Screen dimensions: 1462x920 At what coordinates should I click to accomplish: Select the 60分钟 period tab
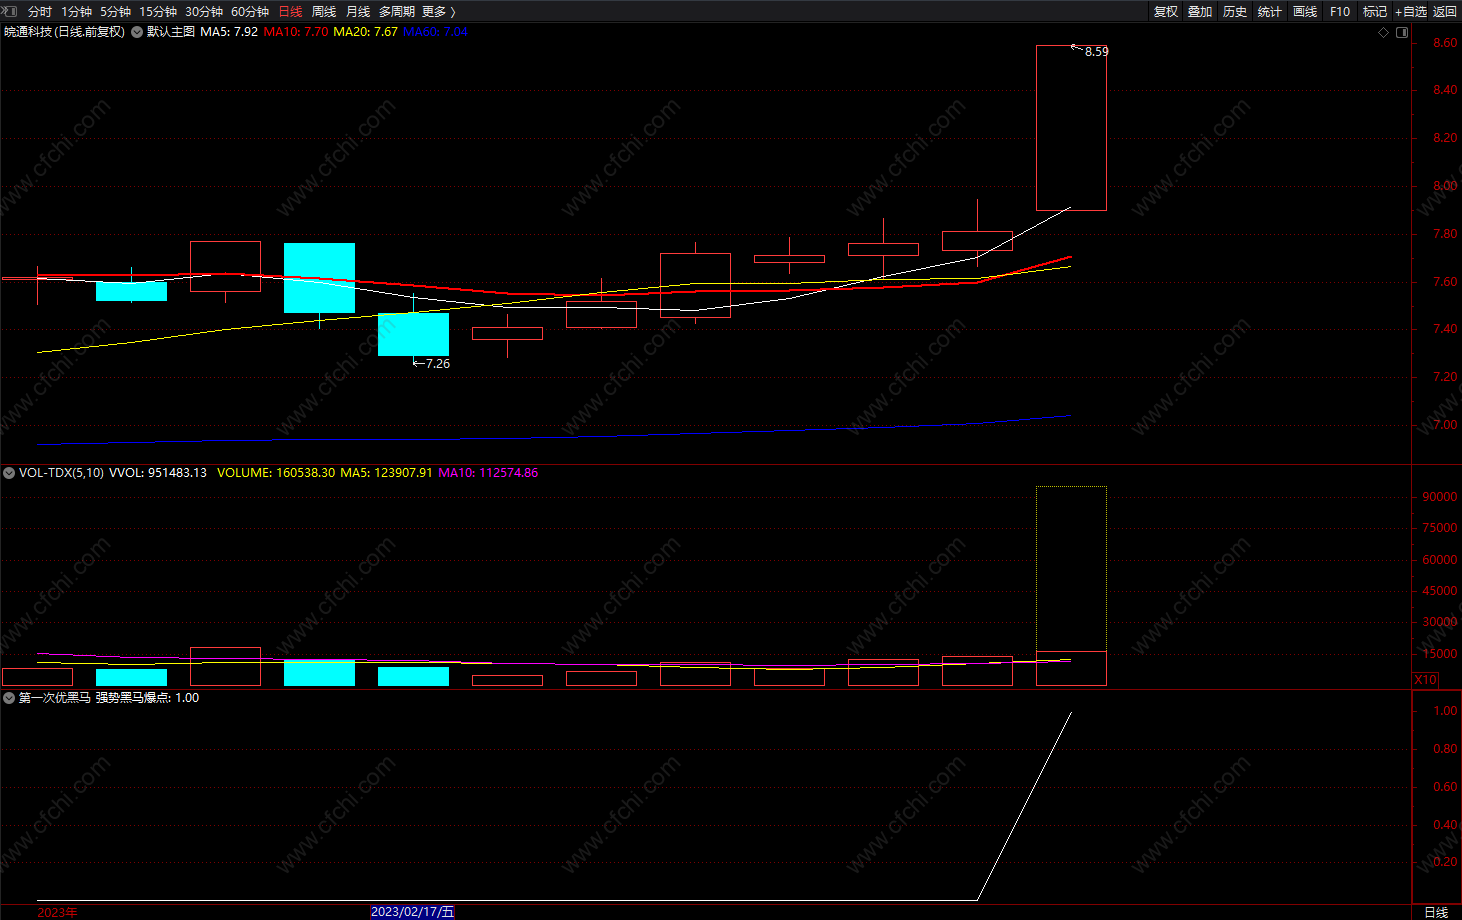[250, 11]
